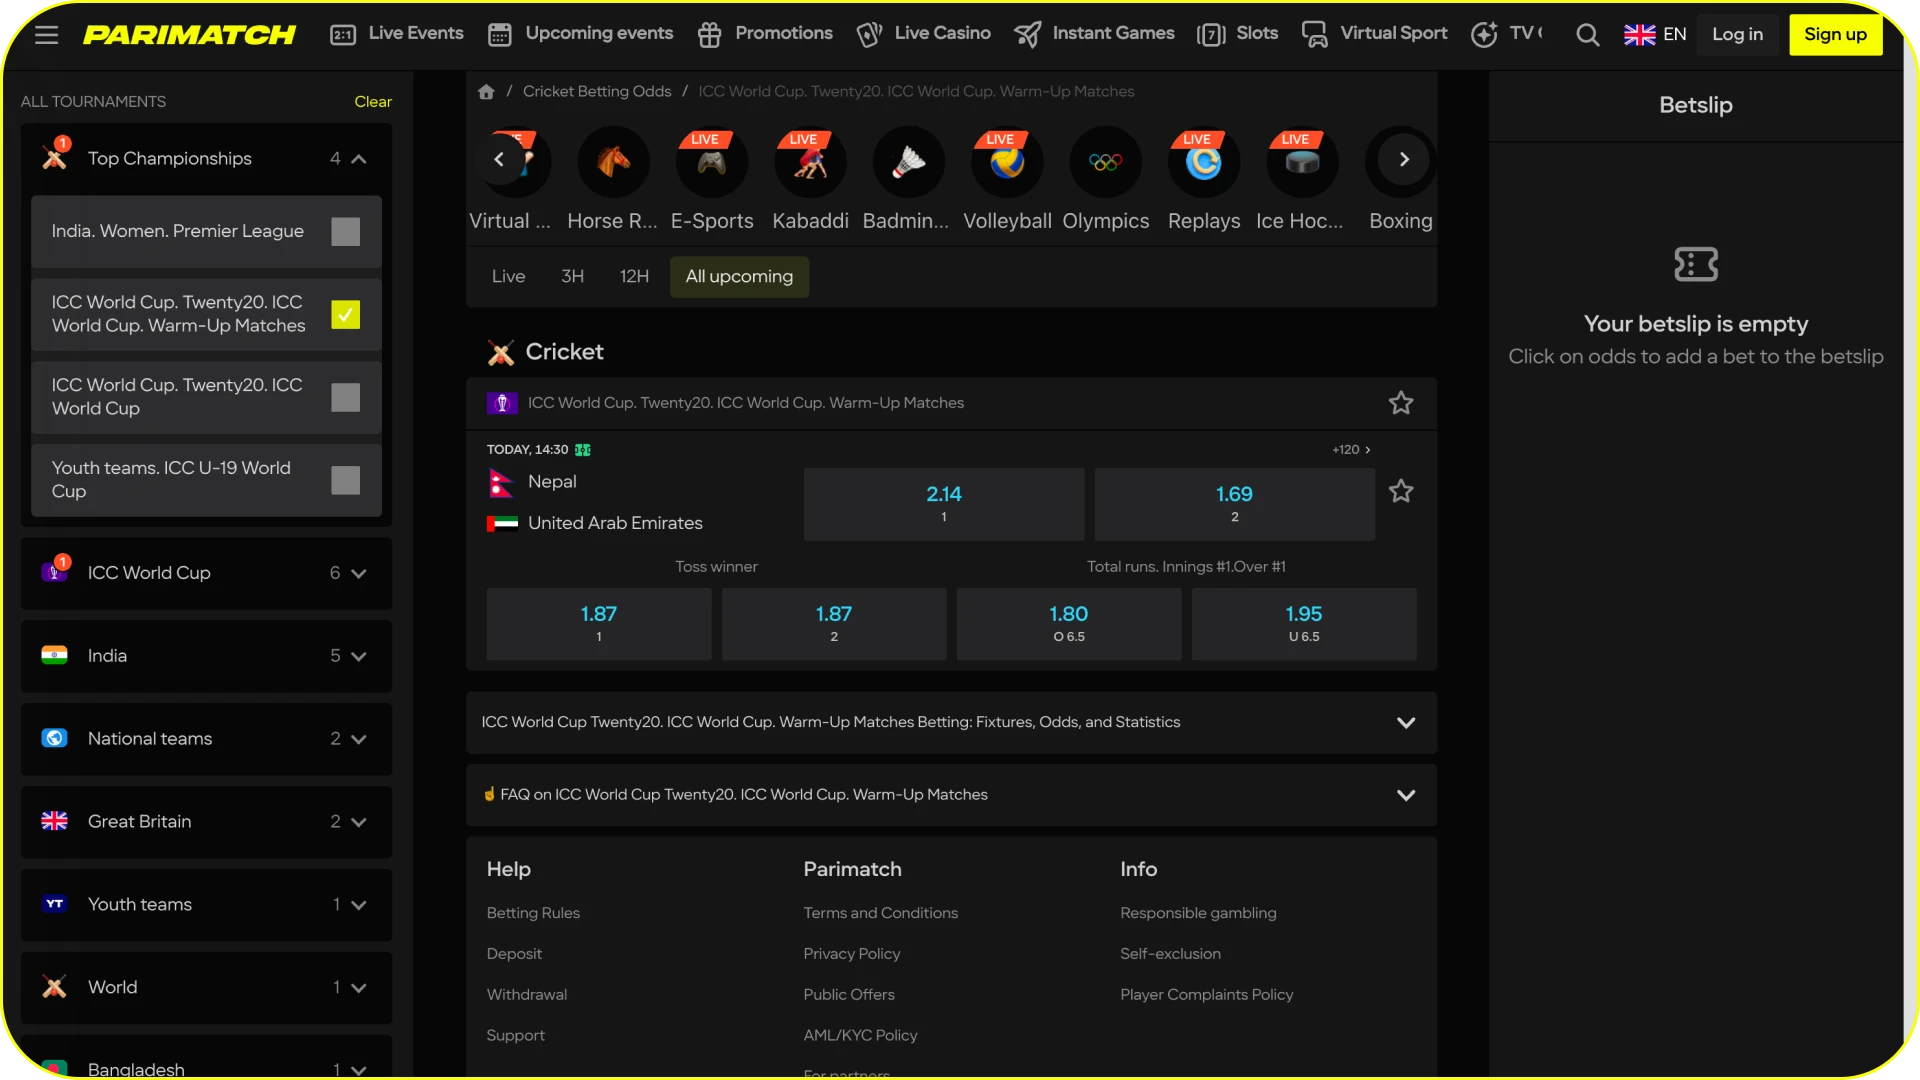
Task: Open Promotions in top navigation
Action: point(765,34)
